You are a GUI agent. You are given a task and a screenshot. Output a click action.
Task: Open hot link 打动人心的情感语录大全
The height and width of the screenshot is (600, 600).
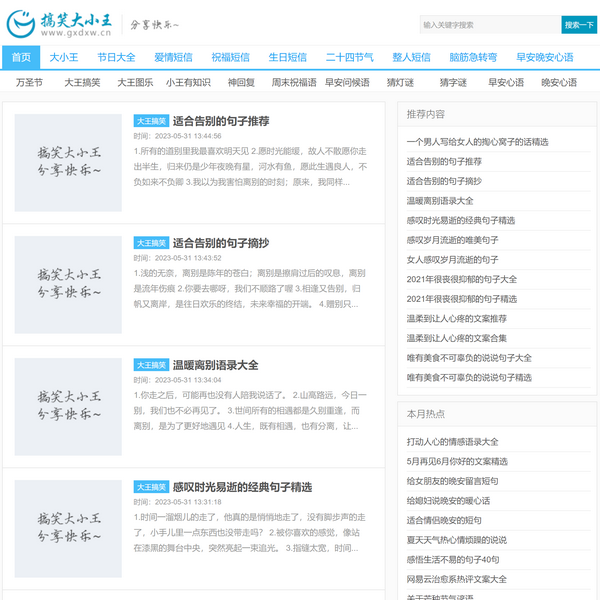(452, 441)
